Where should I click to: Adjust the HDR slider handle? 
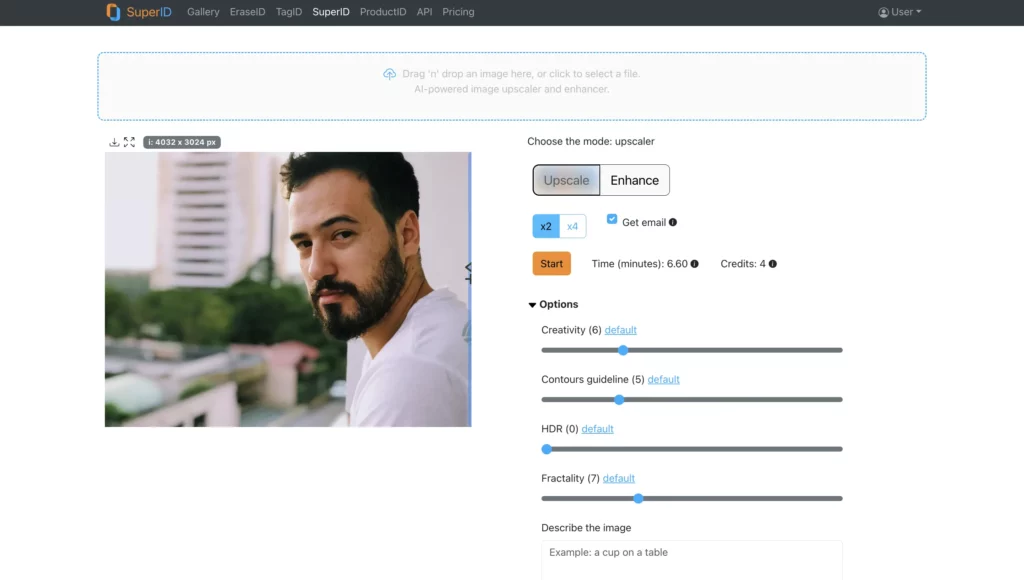[x=547, y=449]
